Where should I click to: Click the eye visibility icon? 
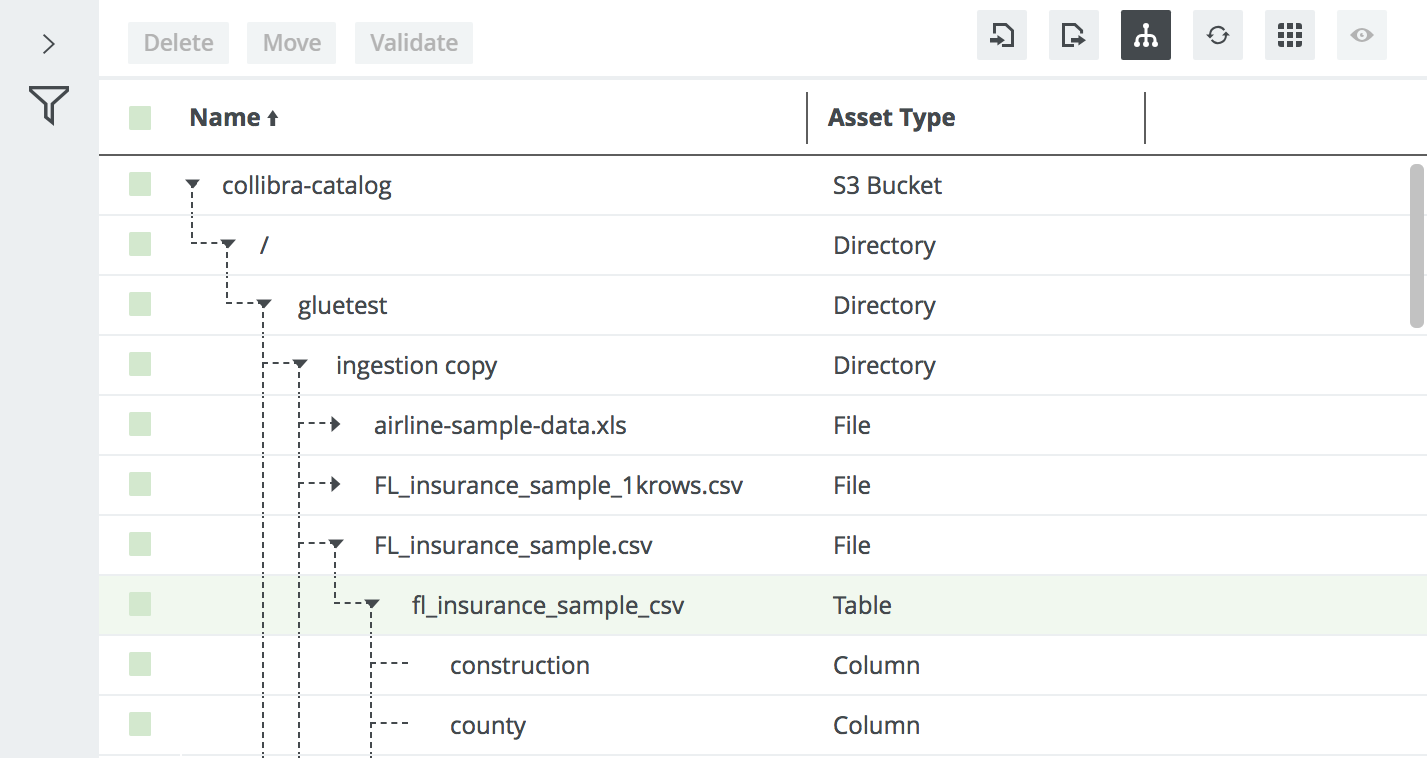point(1361,36)
